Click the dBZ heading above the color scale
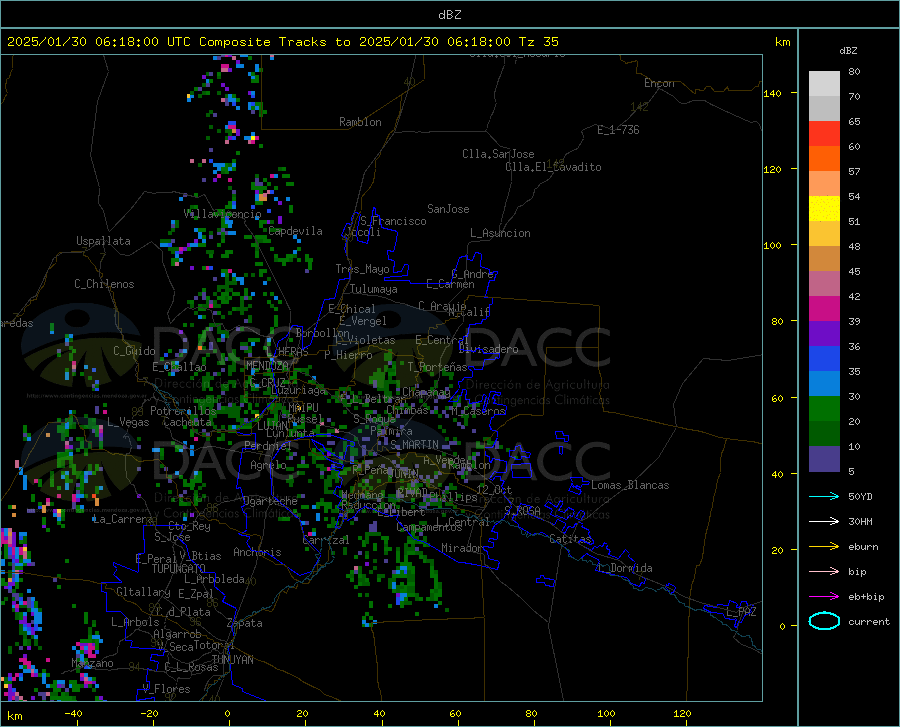The height and width of the screenshot is (727, 900). tap(848, 50)
